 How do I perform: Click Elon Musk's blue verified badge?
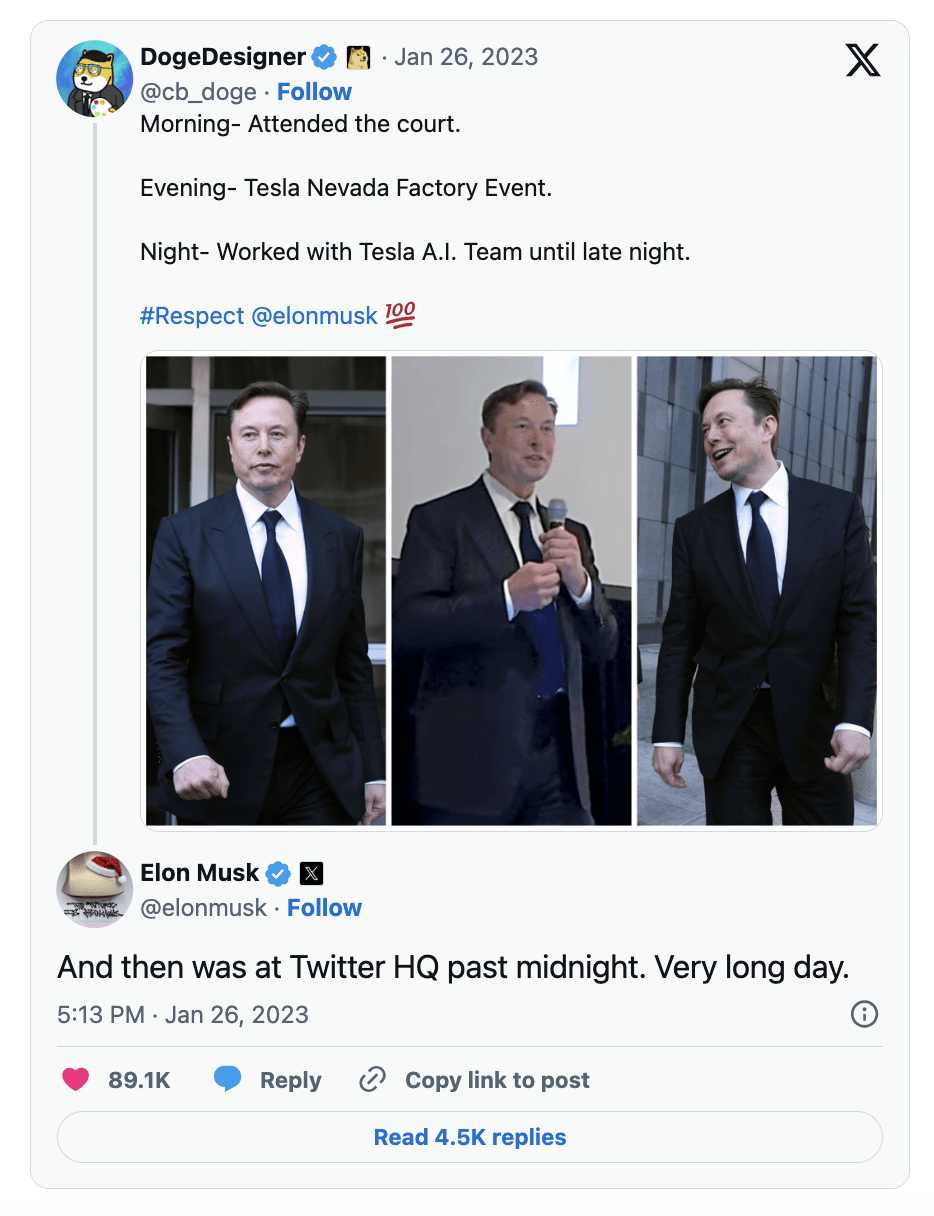[x=278, y=873]
